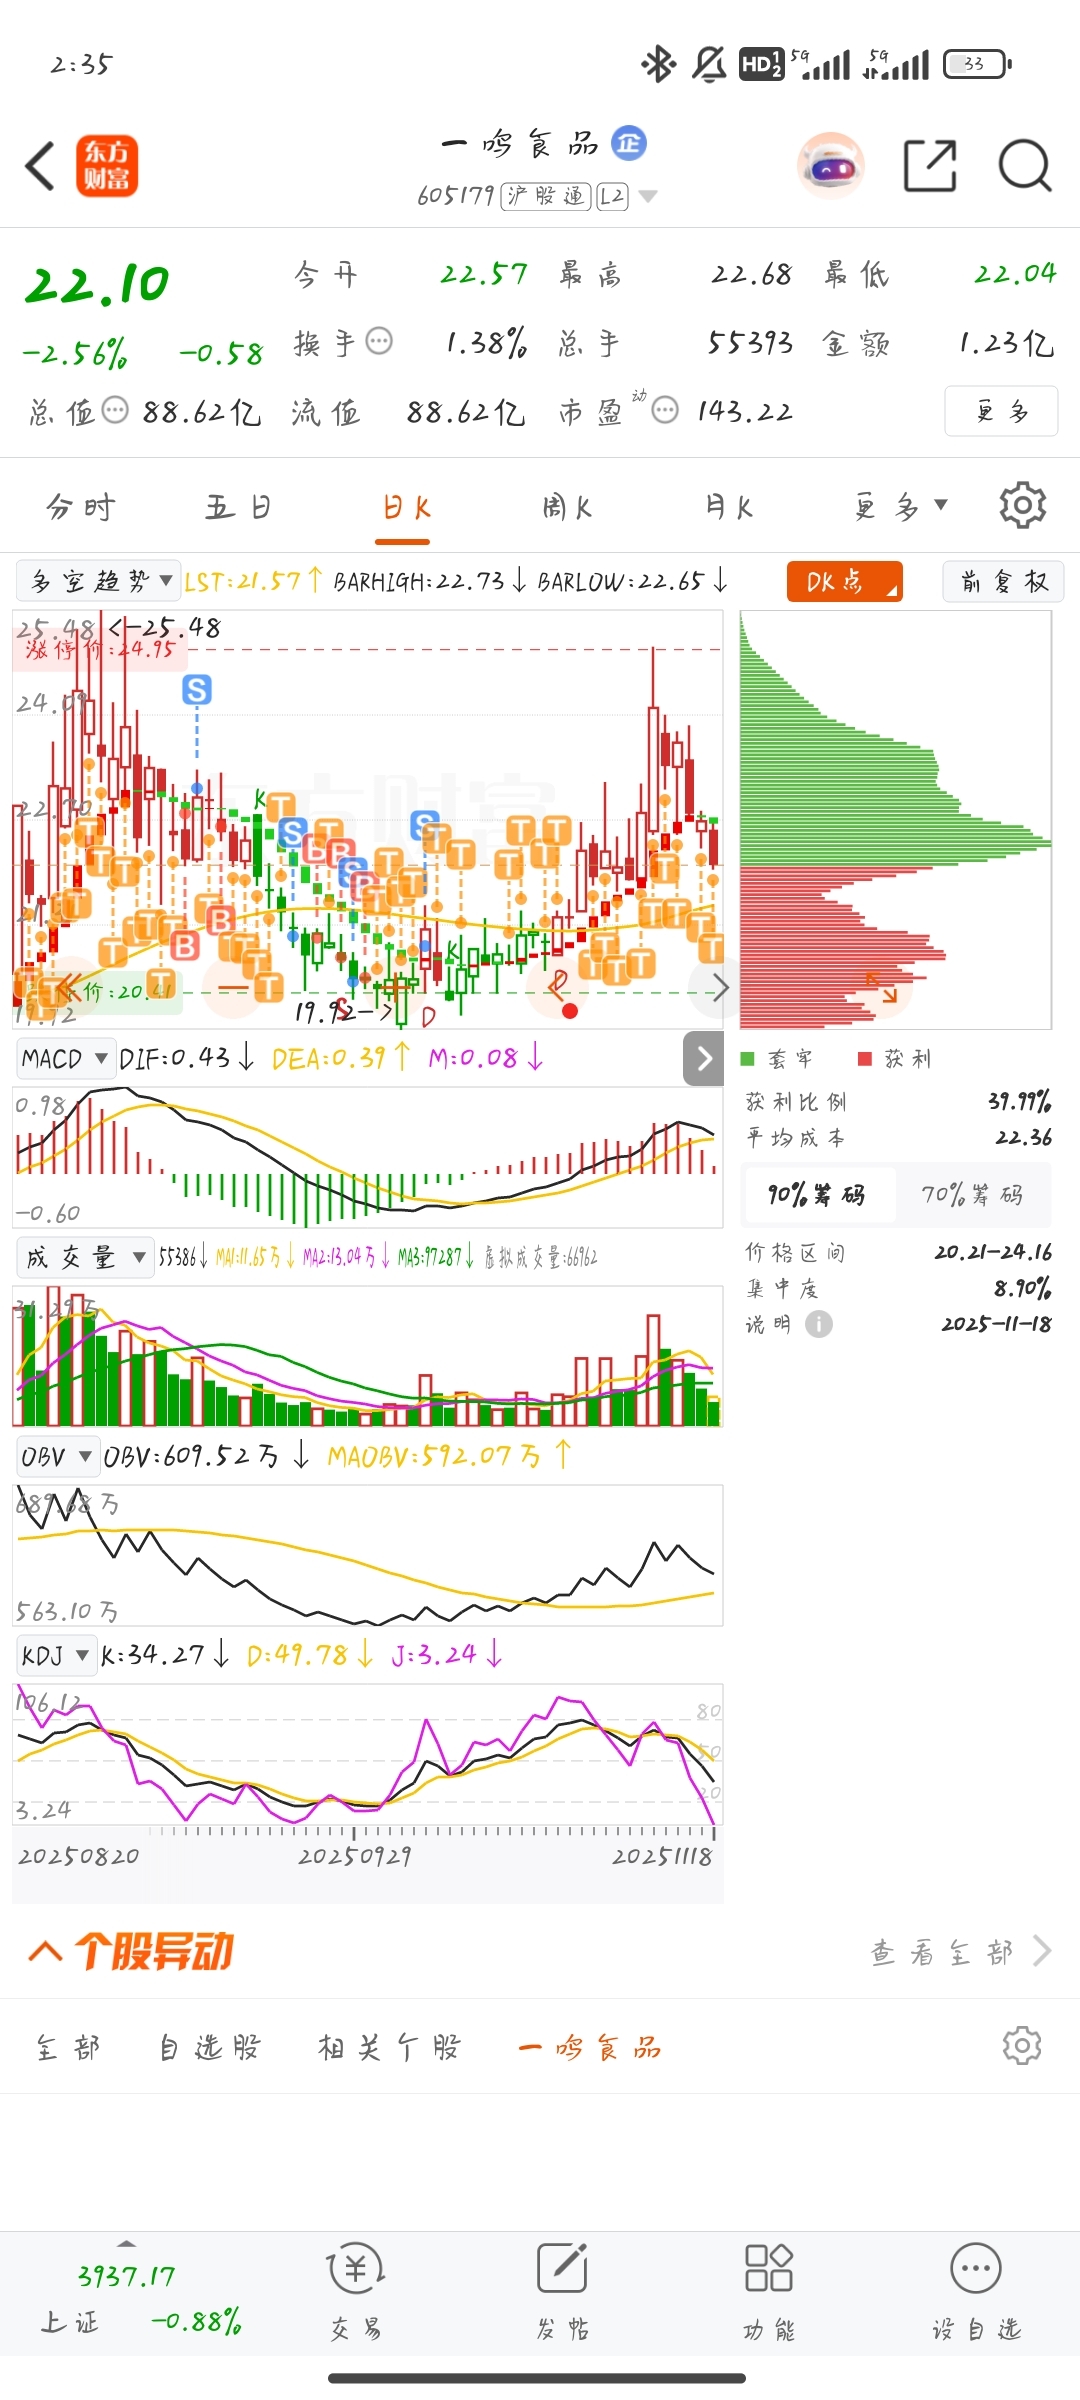This screenshot has width=1080, height=2400.
Task: Tap the info icon beside 说明
Action: click(819, 1324)
